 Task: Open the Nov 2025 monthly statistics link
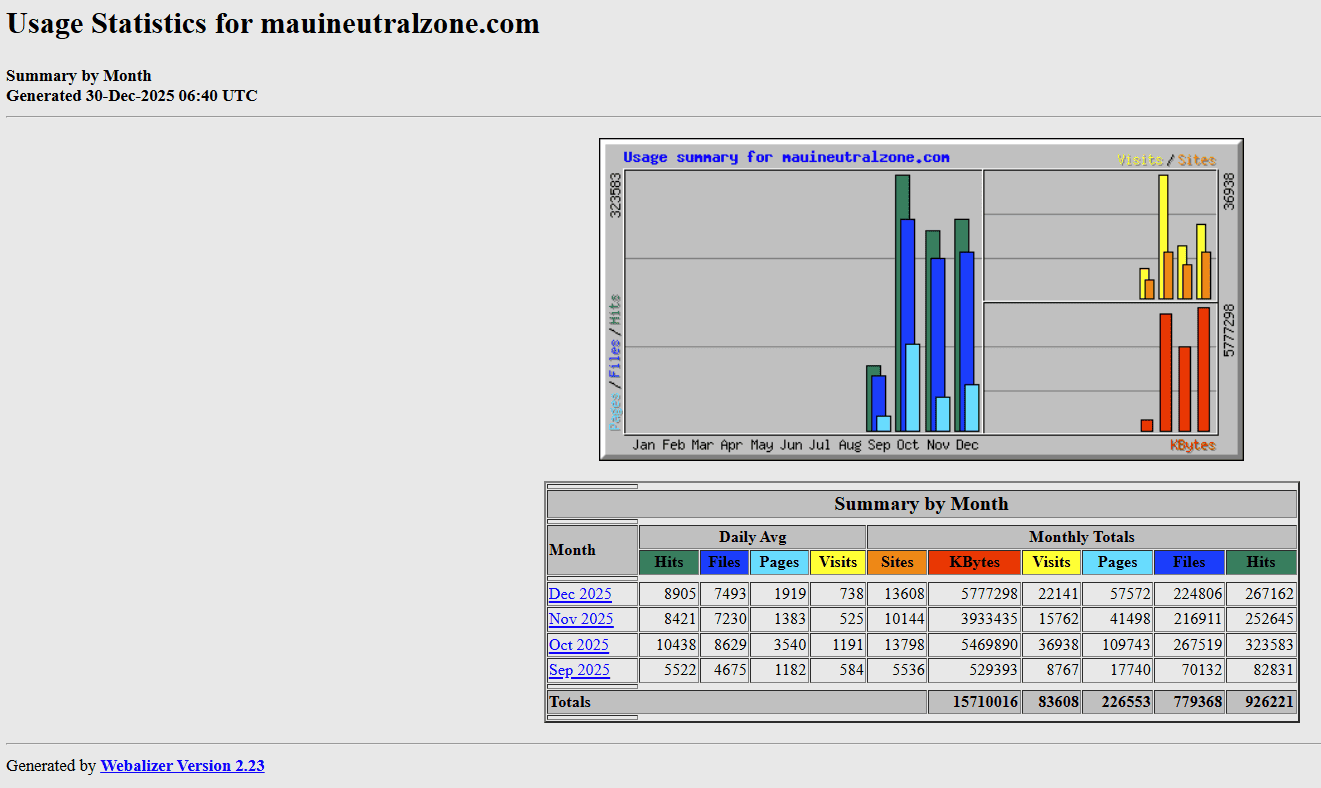(581, 619)
